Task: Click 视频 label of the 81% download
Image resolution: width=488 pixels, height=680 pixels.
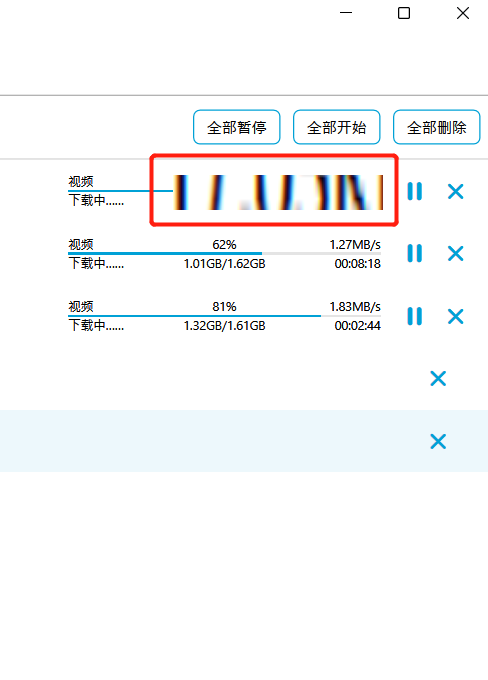Action: click(81, 307)
